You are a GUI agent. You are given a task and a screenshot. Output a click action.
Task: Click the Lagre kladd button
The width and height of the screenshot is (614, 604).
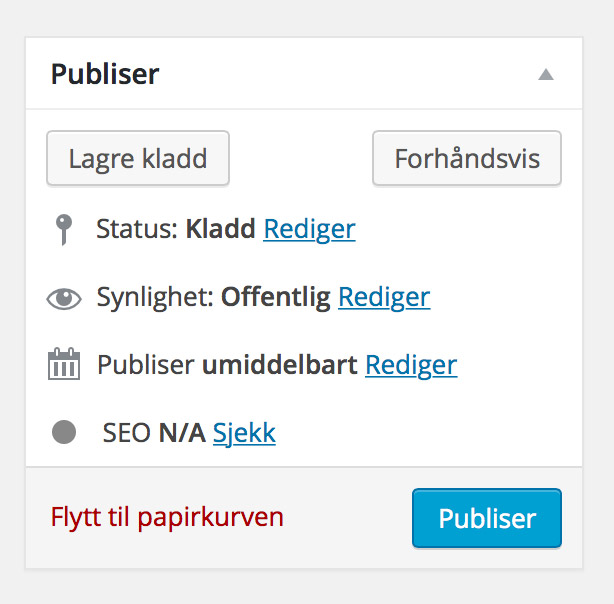[x=138, y=158]
